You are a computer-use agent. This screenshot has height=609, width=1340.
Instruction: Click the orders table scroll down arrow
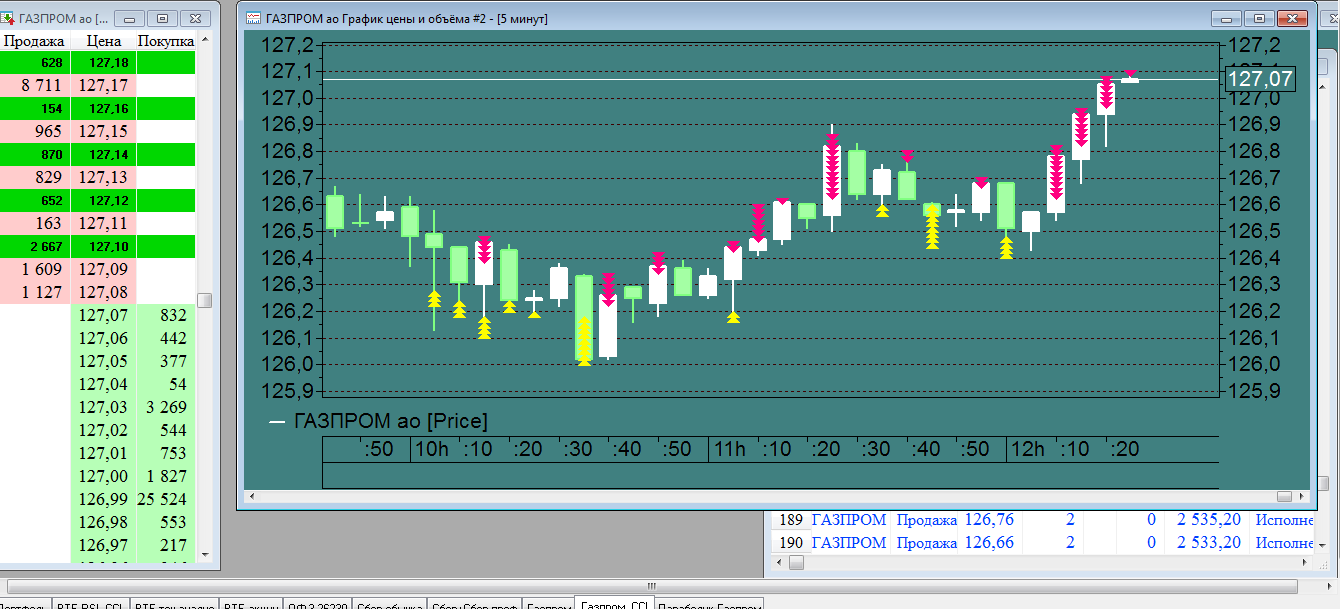(1324, 545)
